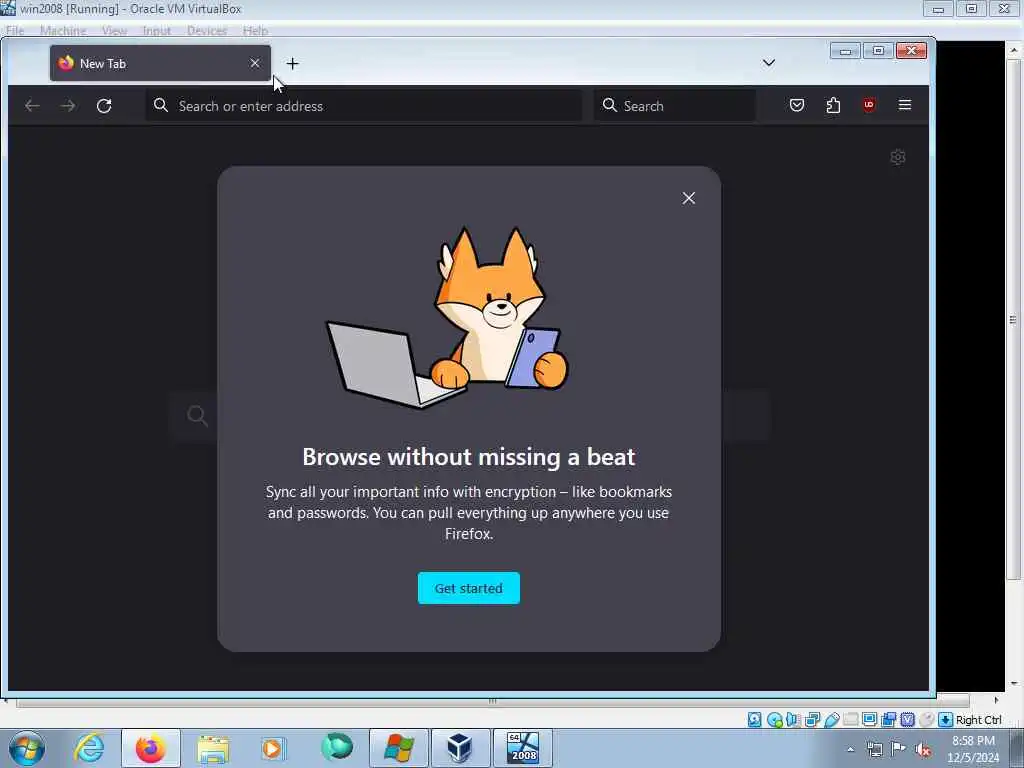Launch Internet Explorer from taskbar

point(89,748)
